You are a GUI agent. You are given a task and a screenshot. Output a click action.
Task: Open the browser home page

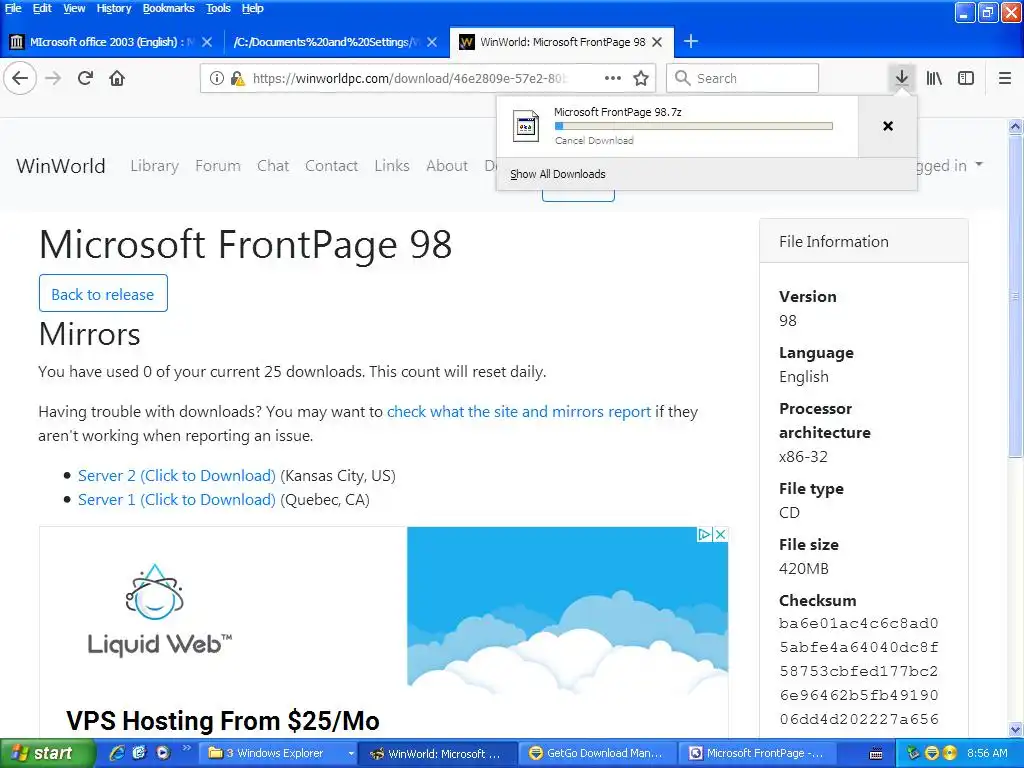click(117, 78)
